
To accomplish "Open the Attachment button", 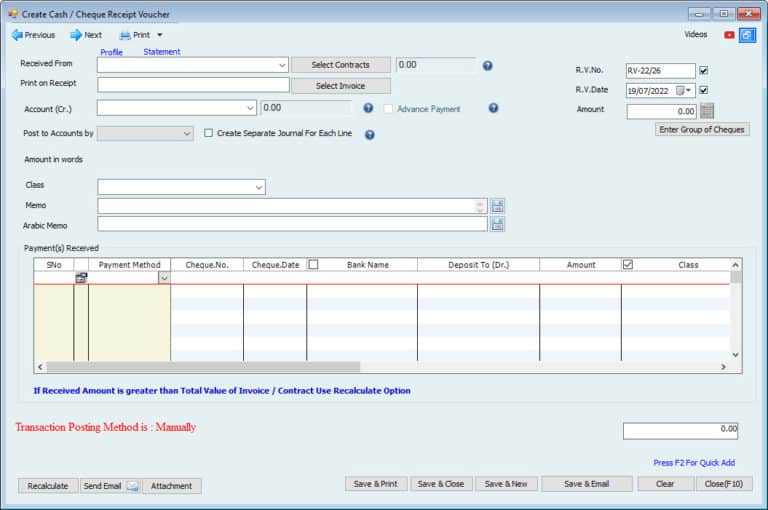I will 171,486.
